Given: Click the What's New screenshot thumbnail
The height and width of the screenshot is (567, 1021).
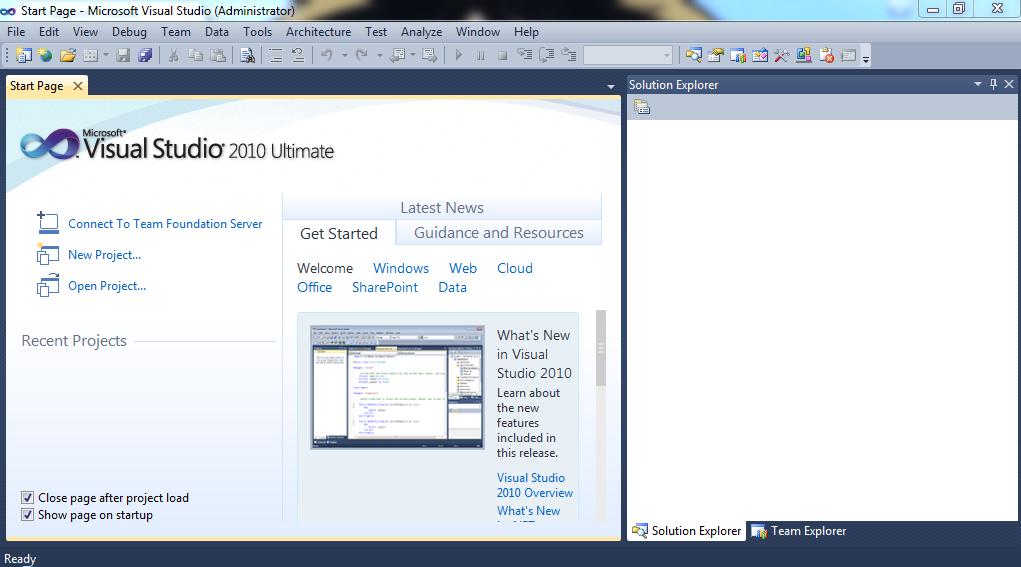Looking at the screenshot, I should pyautogui.click(x=397, y=387).
